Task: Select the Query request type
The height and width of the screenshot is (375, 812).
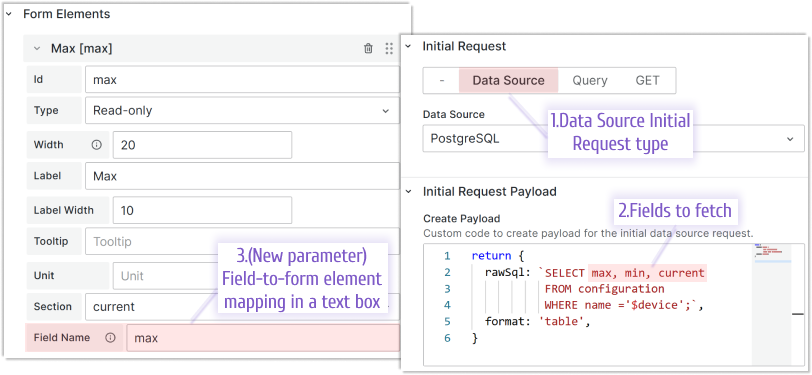Action: 590,80
